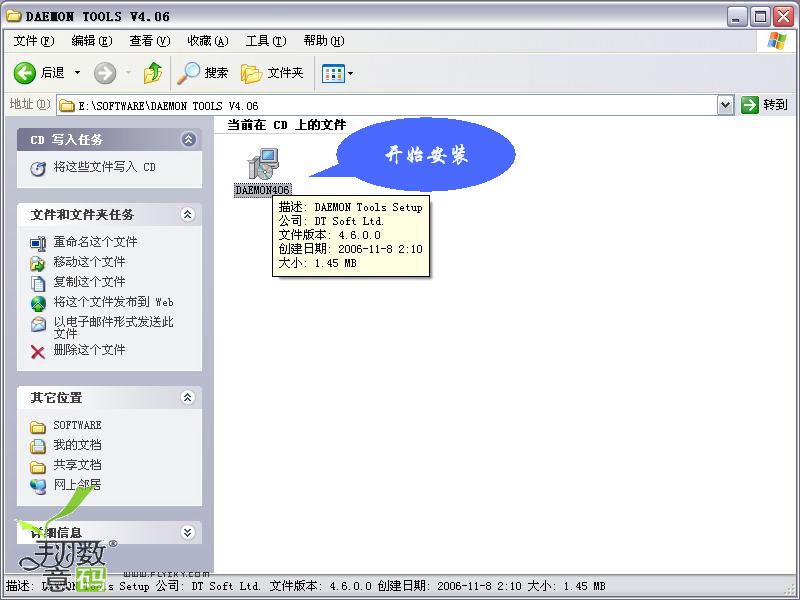Image resolution: width=800 pixels, height=600 pixels.
Task: Click the e-mail envelope icon
Action: 38,324
